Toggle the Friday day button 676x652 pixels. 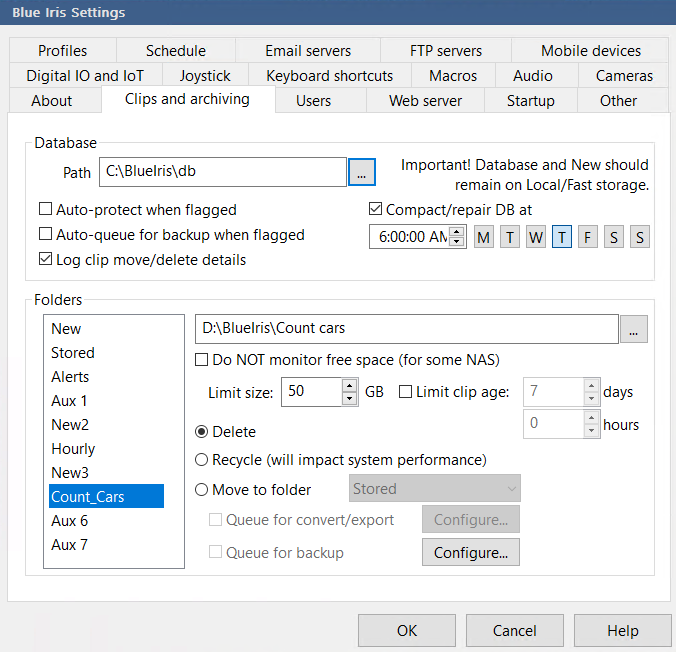click(x=588, y=237)
